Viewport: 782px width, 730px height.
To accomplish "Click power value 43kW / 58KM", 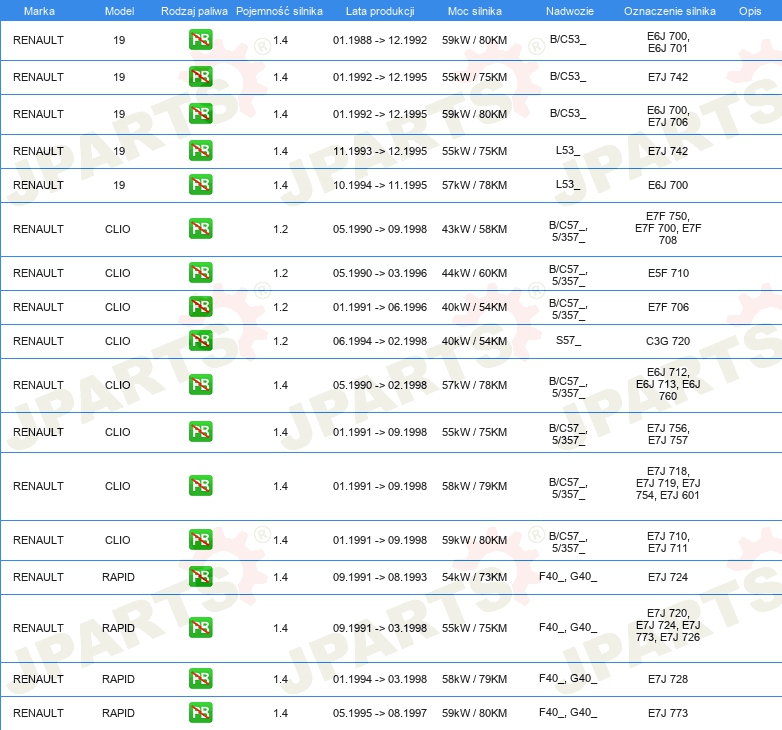I will (474, 229).
